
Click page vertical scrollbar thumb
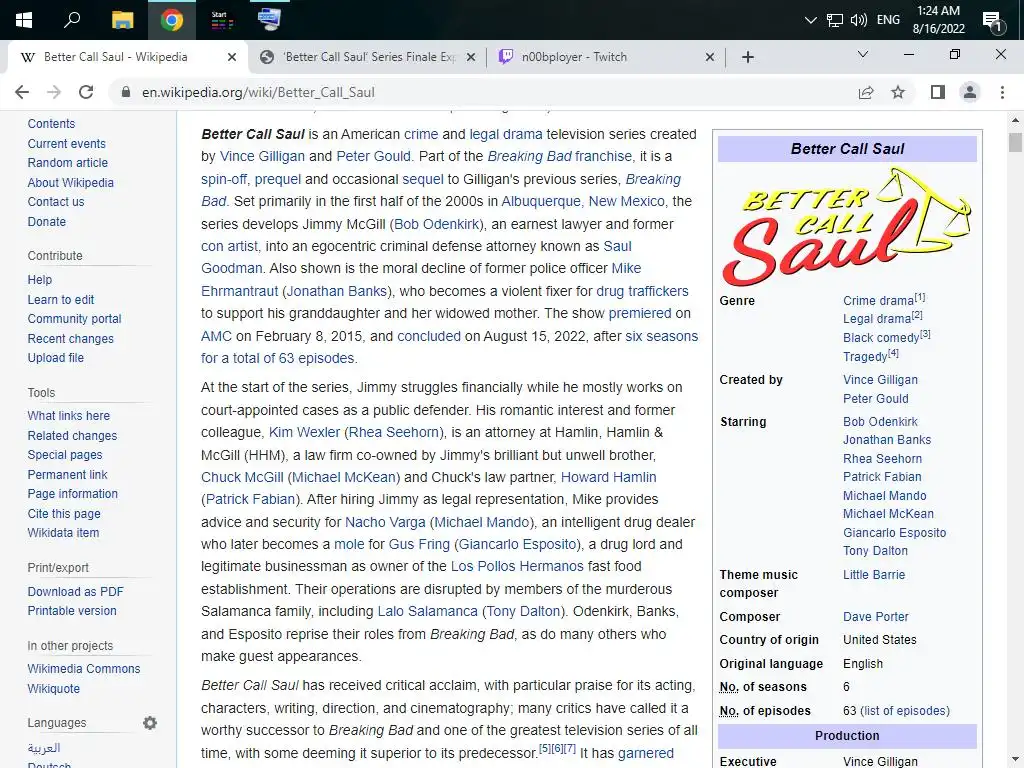pyautogui.click(x=1015, y=142)
